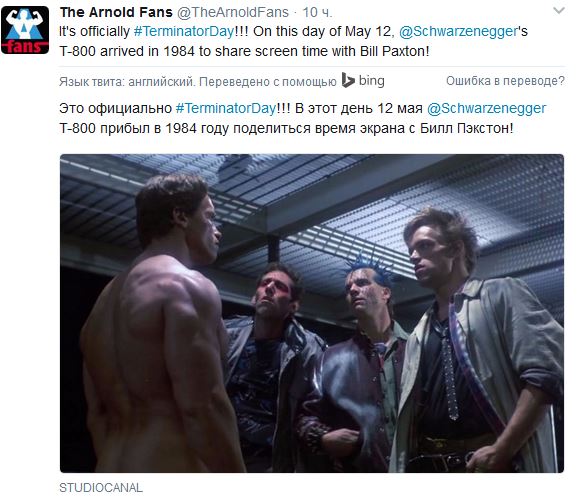Open The Arnold Fans display name
Image resolution: width=577 pixels, height=501 pixels.
click(116, 12)
